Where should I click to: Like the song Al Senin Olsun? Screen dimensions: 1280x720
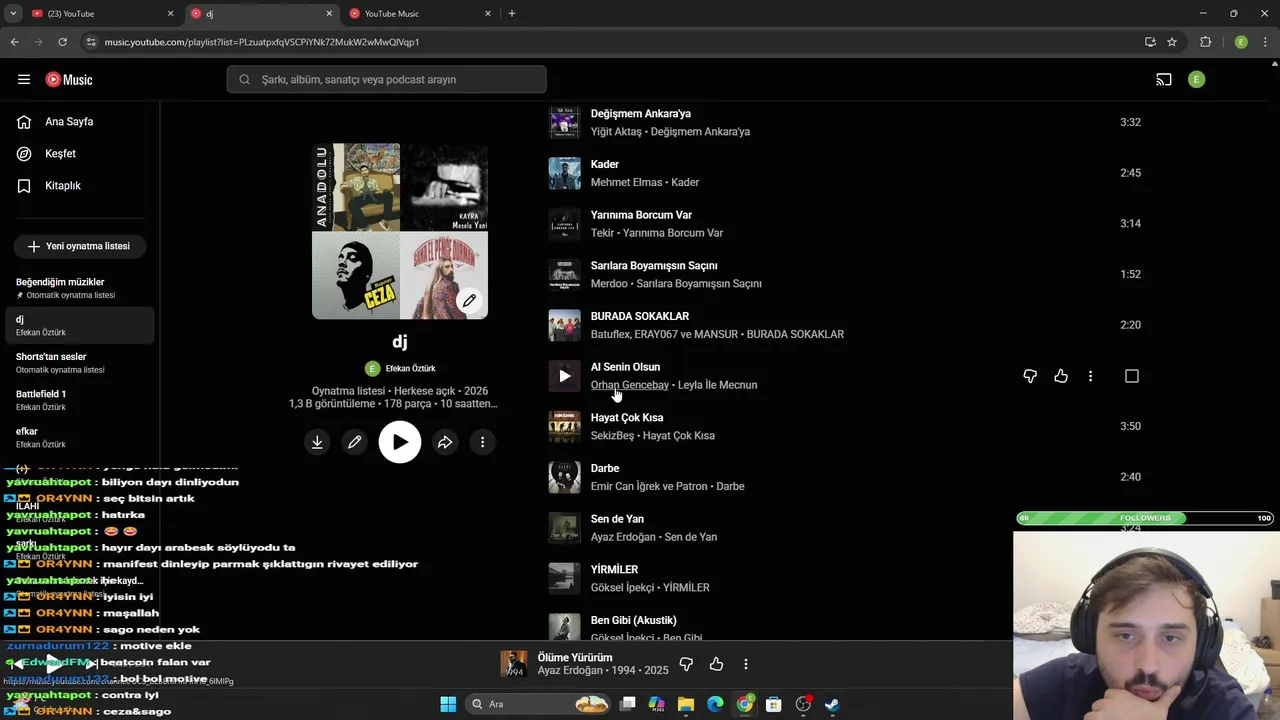[1061, 376]
